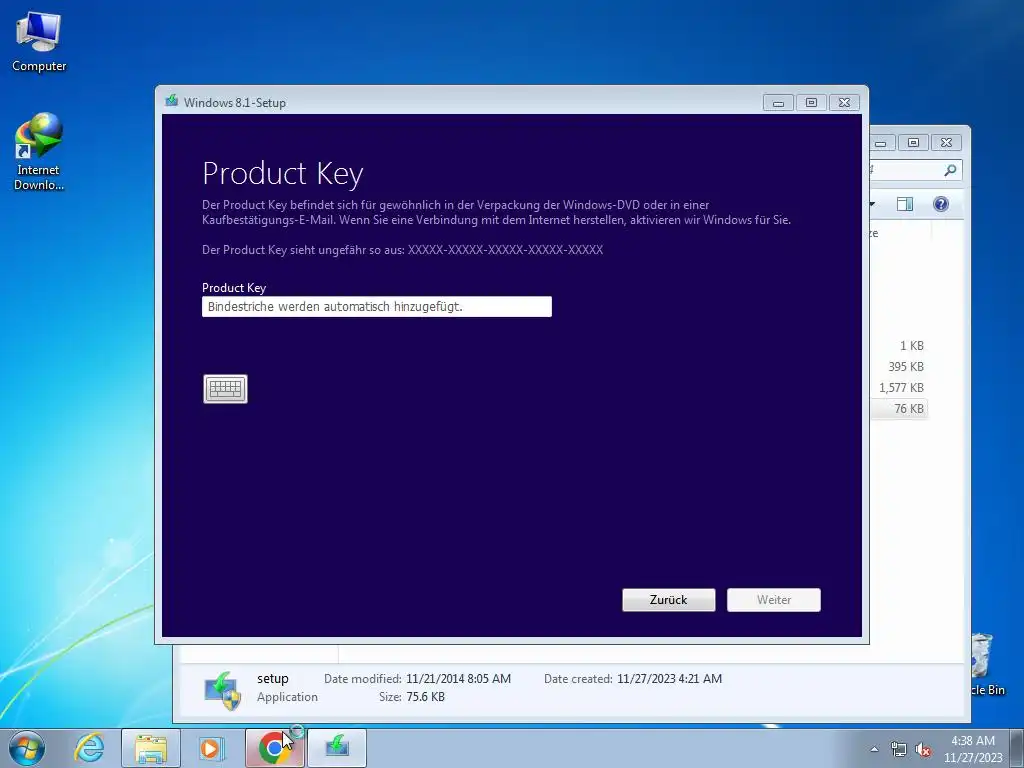Click the Date created value 11/27/2023 4:21 AM
The height and width of the screenshot is (768, 1024).
[669, 679]
